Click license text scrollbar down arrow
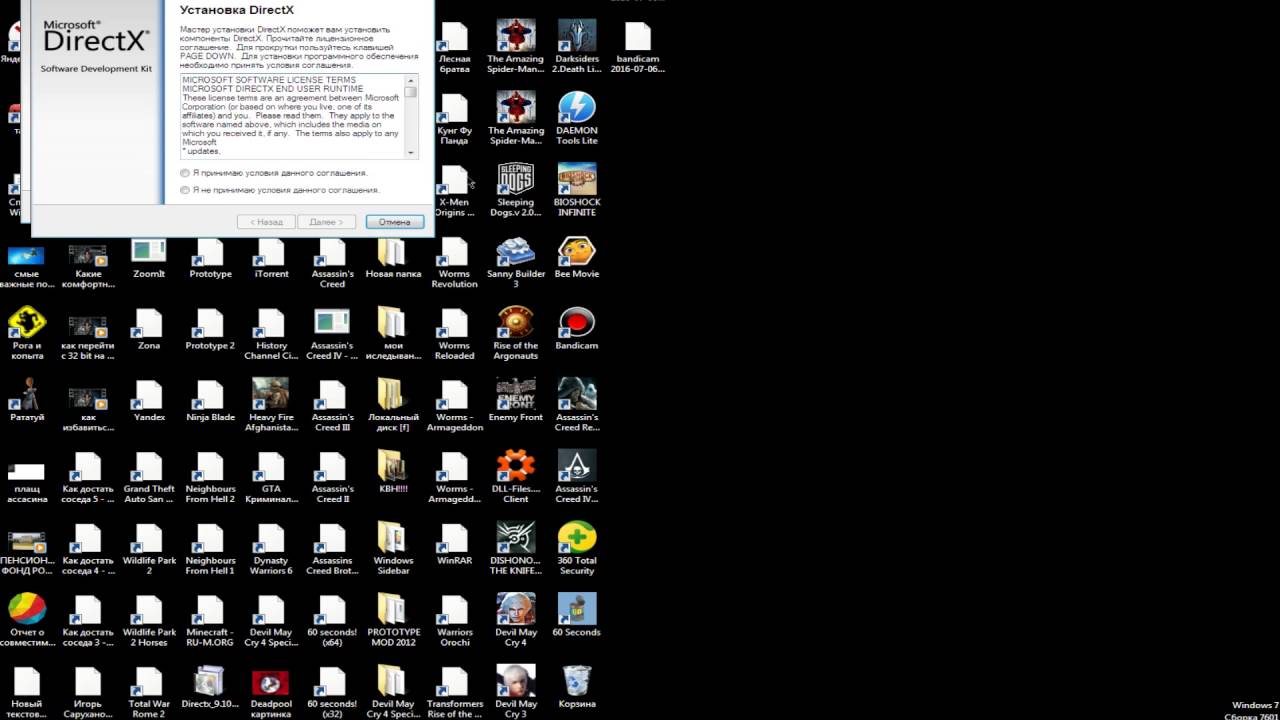This screenshot has width=1280, height=720. (x=411, y=152)
